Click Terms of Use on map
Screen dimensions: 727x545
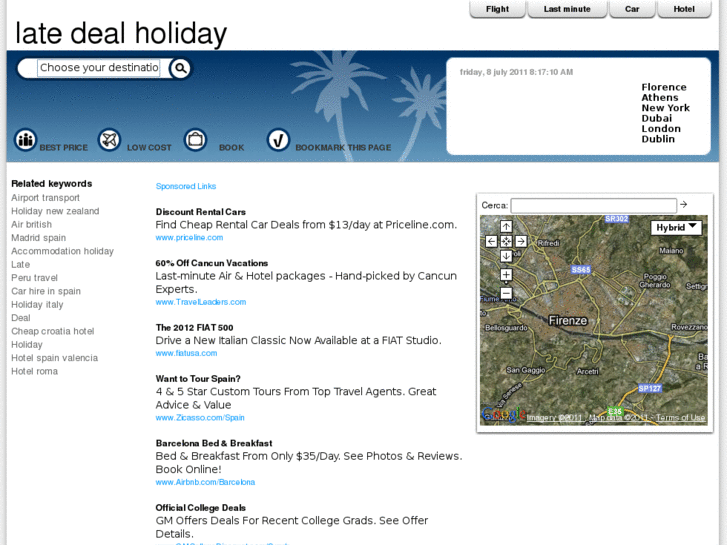click(681, 418)
